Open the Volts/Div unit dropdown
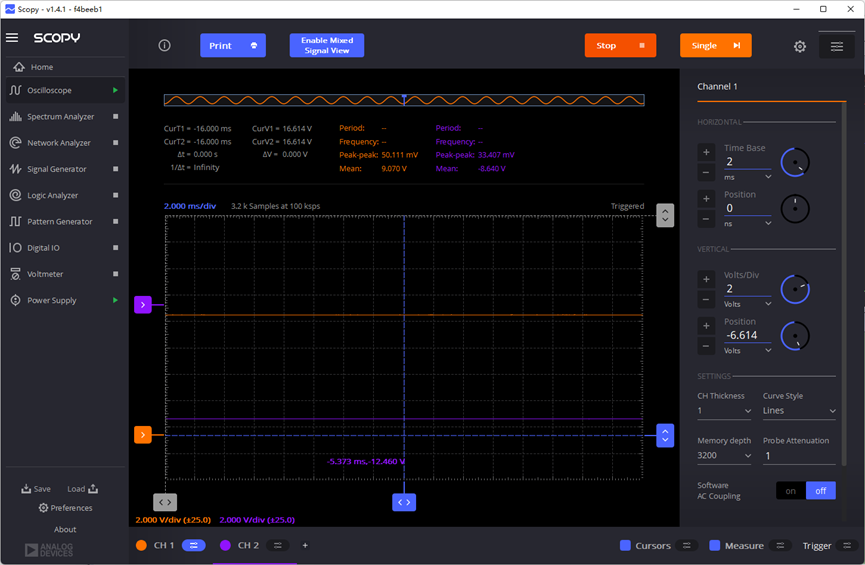 pos(747,304)
